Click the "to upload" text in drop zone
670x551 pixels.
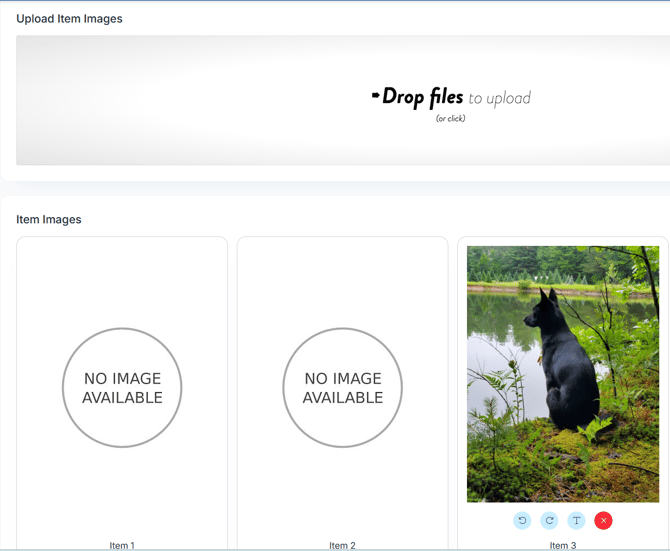pos(499,98)
